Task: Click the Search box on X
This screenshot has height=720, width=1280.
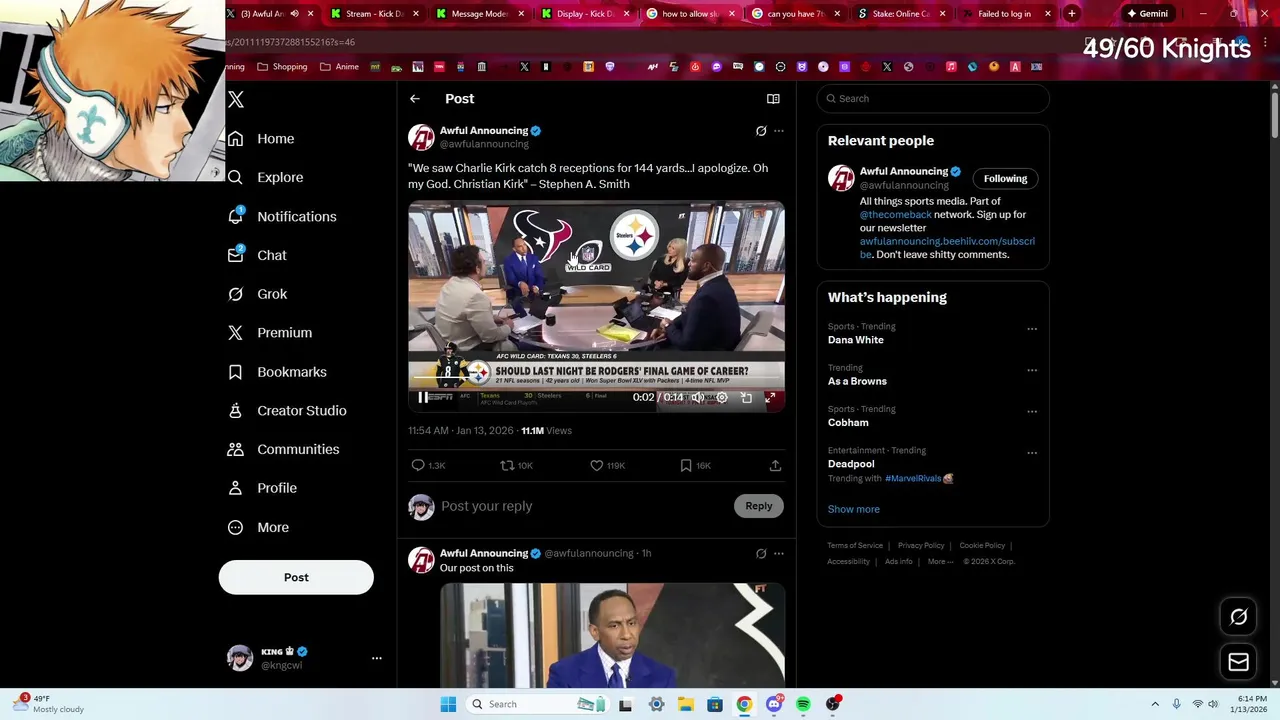Action: pos(933,99)
